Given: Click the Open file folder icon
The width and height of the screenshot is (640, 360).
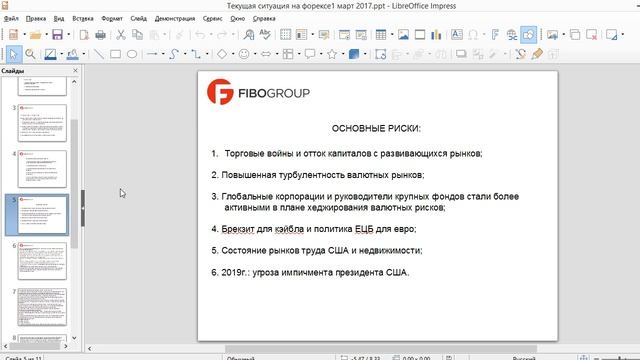Looking at the screenshot, I should point(36,35).
